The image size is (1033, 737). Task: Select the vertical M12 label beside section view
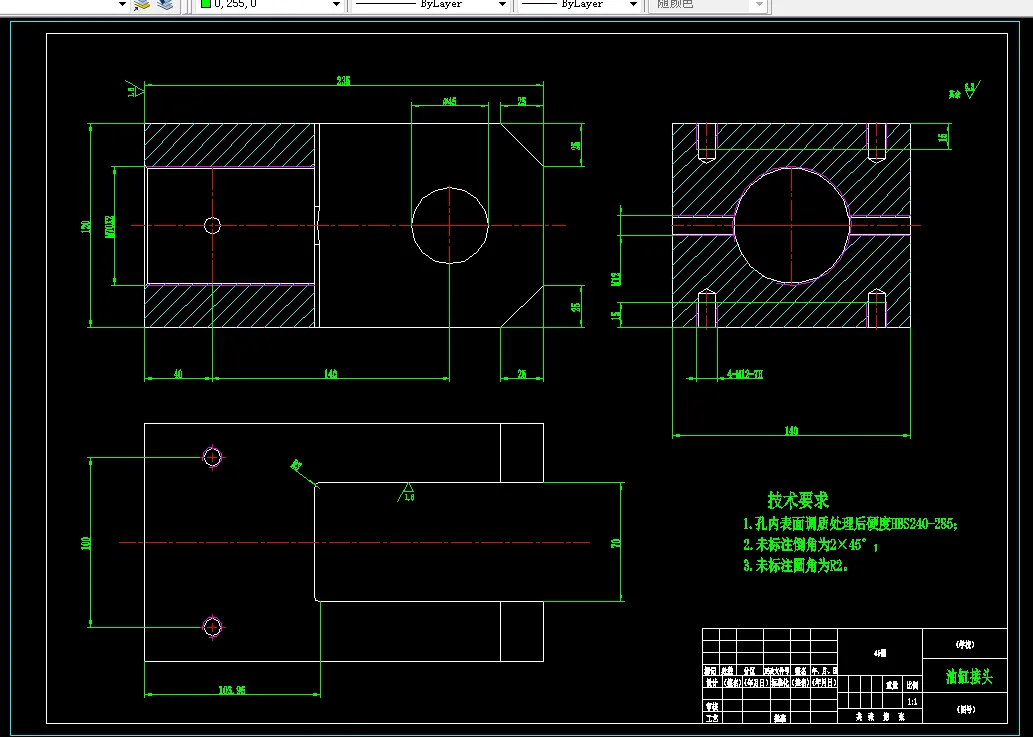tap(616, 279)
